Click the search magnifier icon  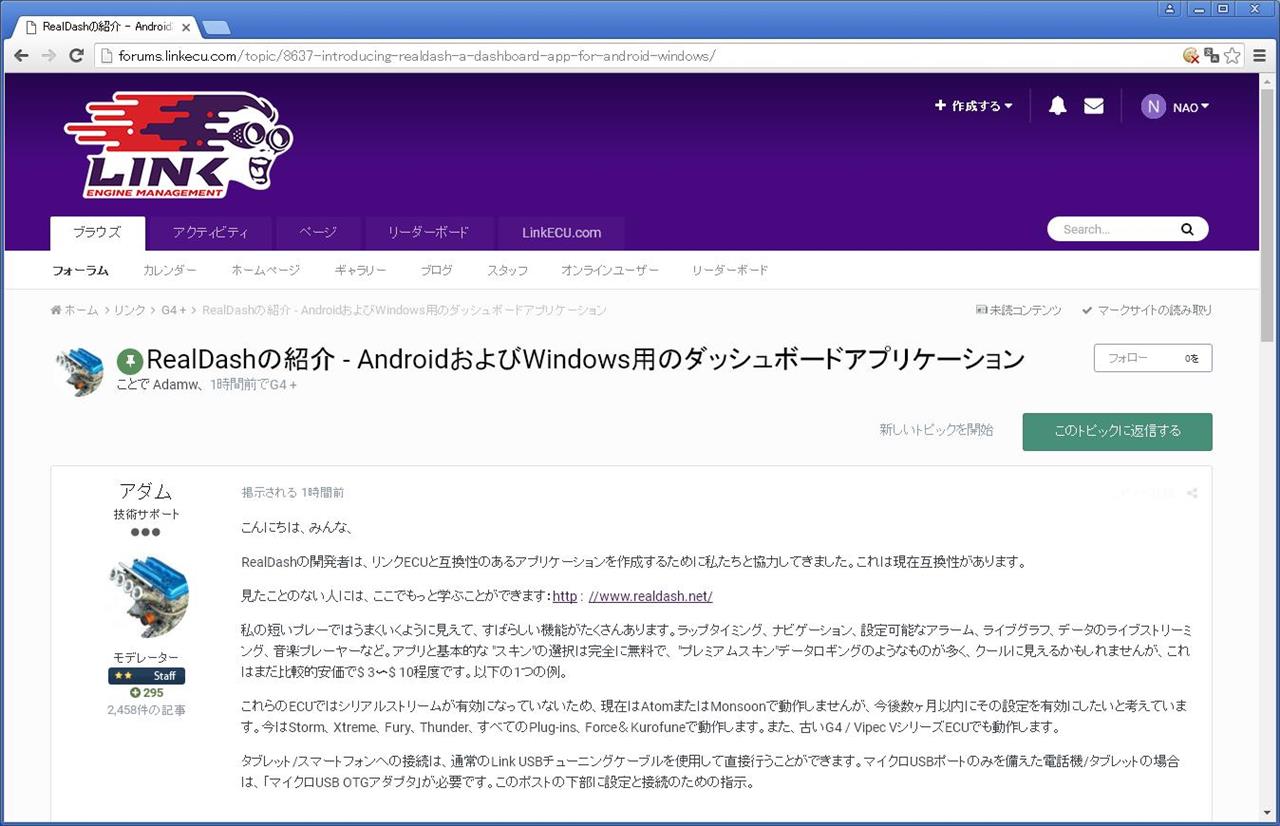pyautogui.click(x=1187, y=230)
